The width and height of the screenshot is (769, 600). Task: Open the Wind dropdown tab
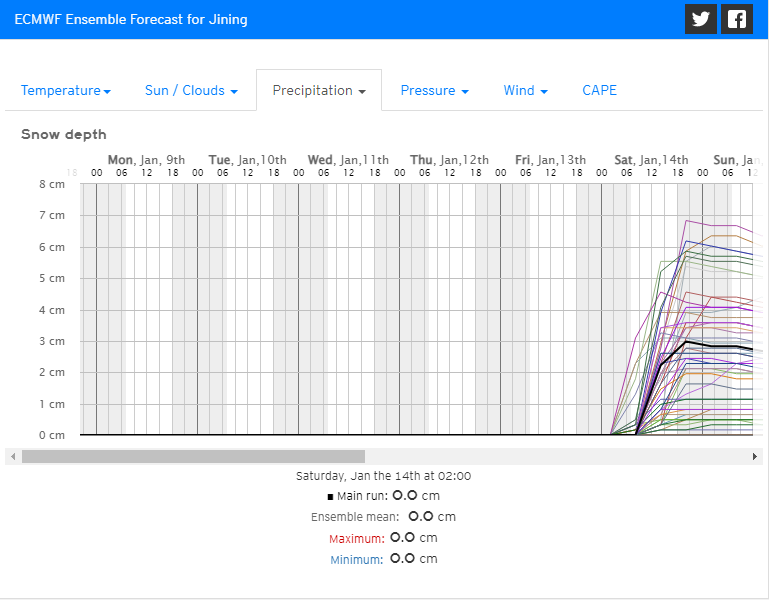(525, 90)
